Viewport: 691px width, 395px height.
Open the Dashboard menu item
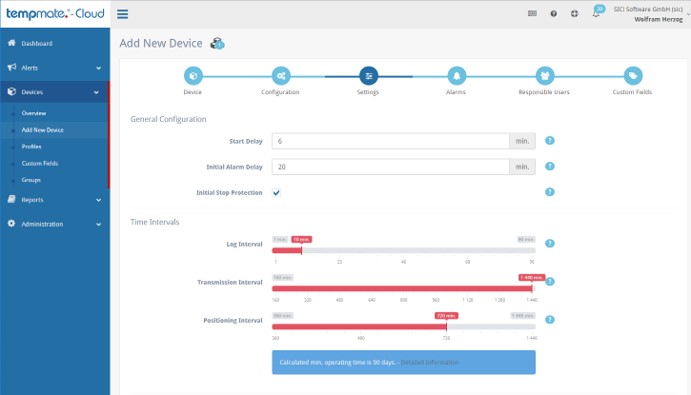(55, 43)
